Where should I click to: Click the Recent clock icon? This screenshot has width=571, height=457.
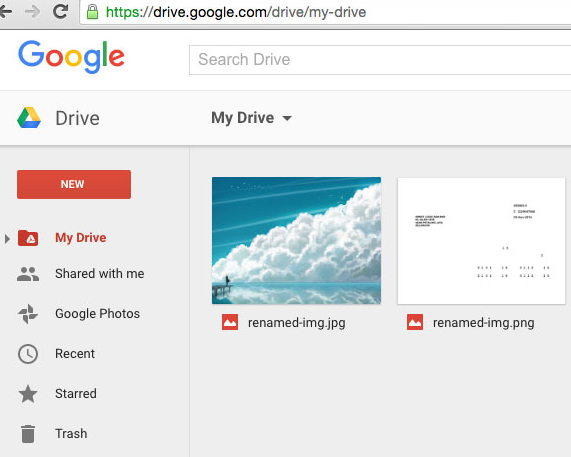[28, 354]
